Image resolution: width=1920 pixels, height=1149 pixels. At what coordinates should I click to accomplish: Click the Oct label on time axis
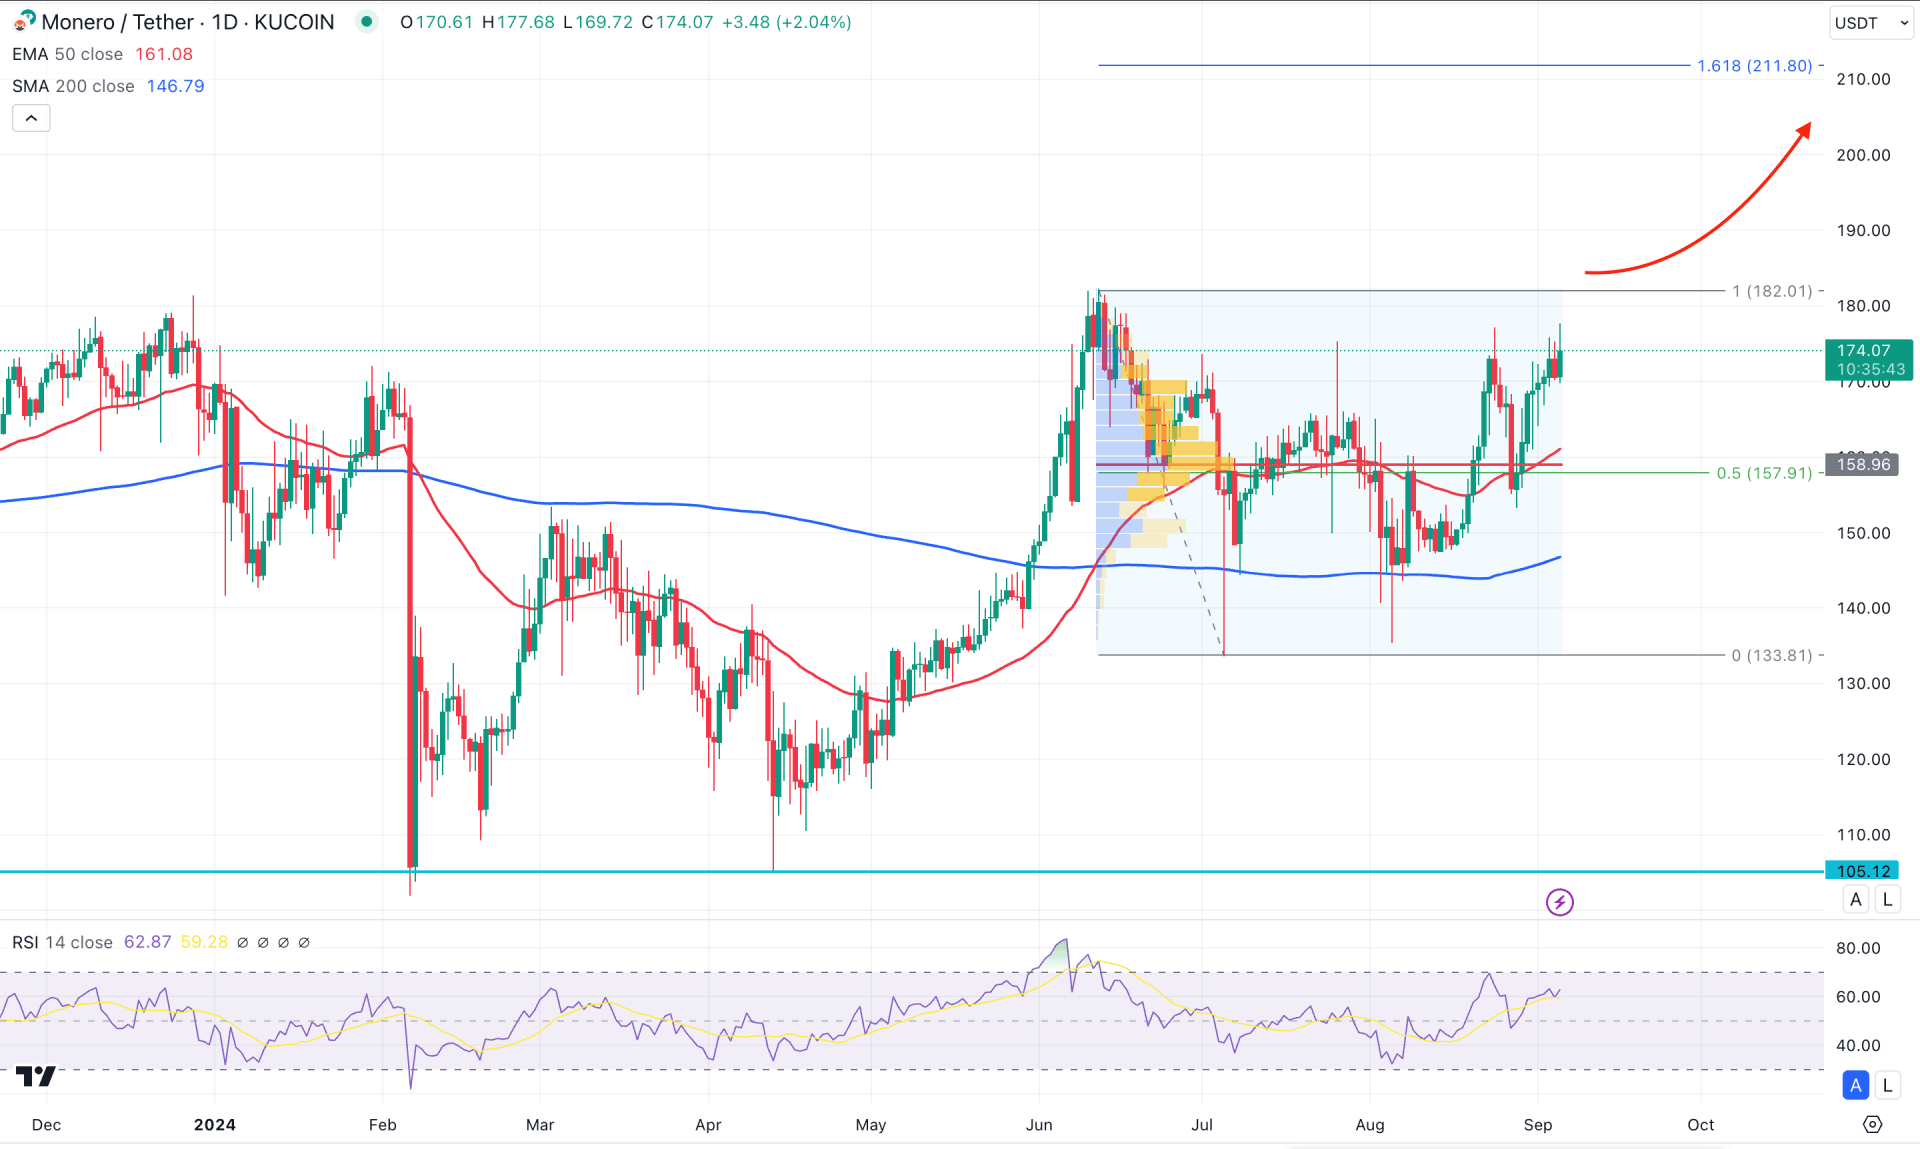point(1701,1124)
